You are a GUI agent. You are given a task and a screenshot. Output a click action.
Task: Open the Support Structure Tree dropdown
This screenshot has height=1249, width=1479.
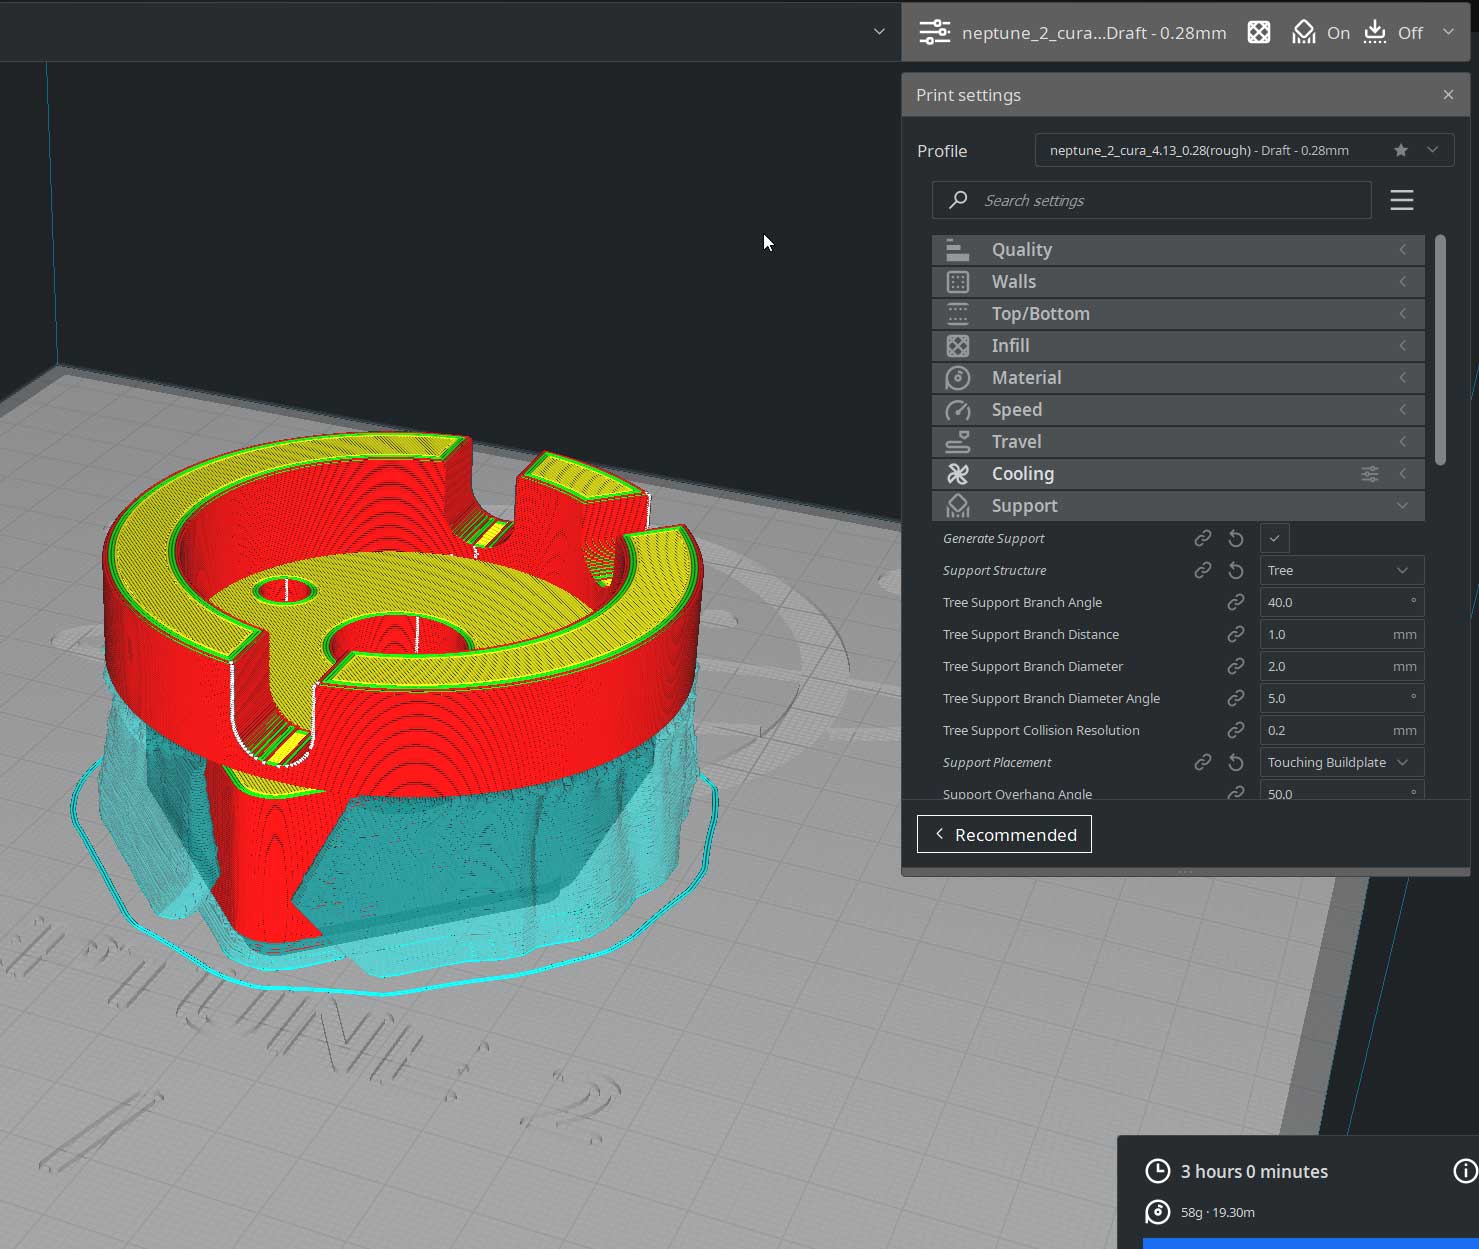pos(1342,570)
